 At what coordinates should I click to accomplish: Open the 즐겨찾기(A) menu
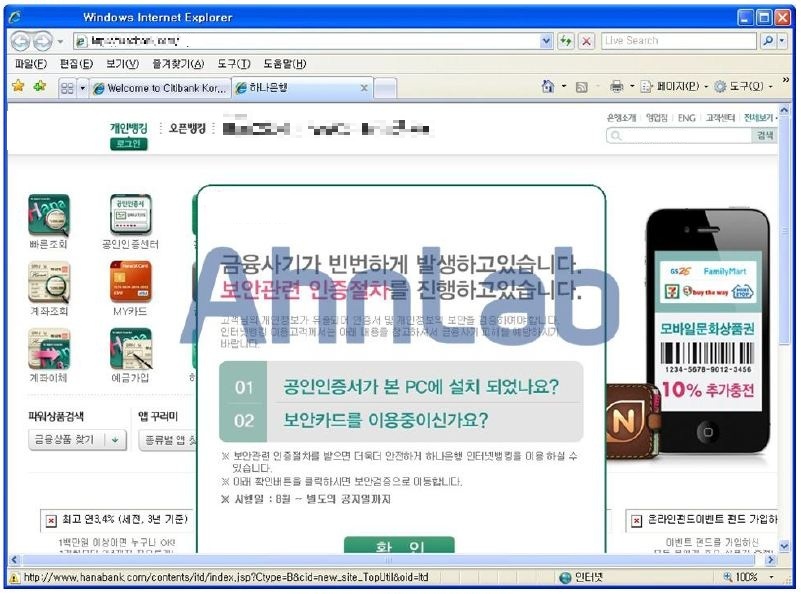click(178, 64)
